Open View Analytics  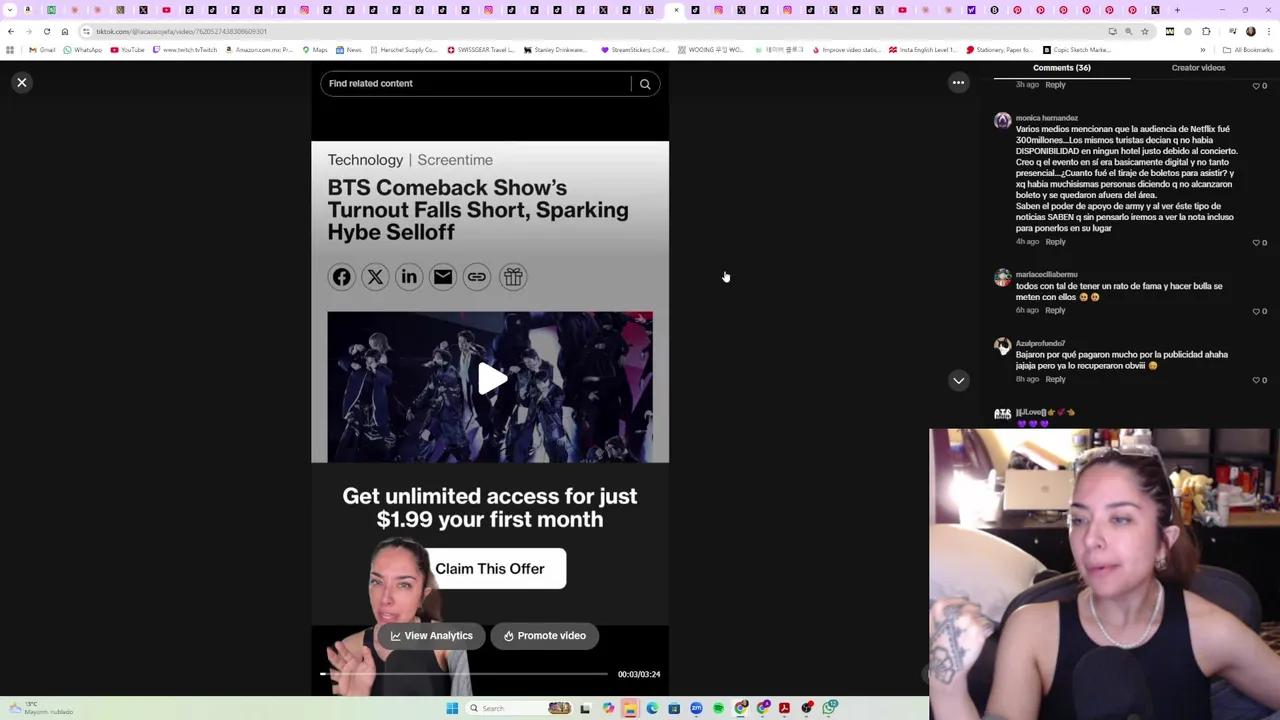click(431, 636)
